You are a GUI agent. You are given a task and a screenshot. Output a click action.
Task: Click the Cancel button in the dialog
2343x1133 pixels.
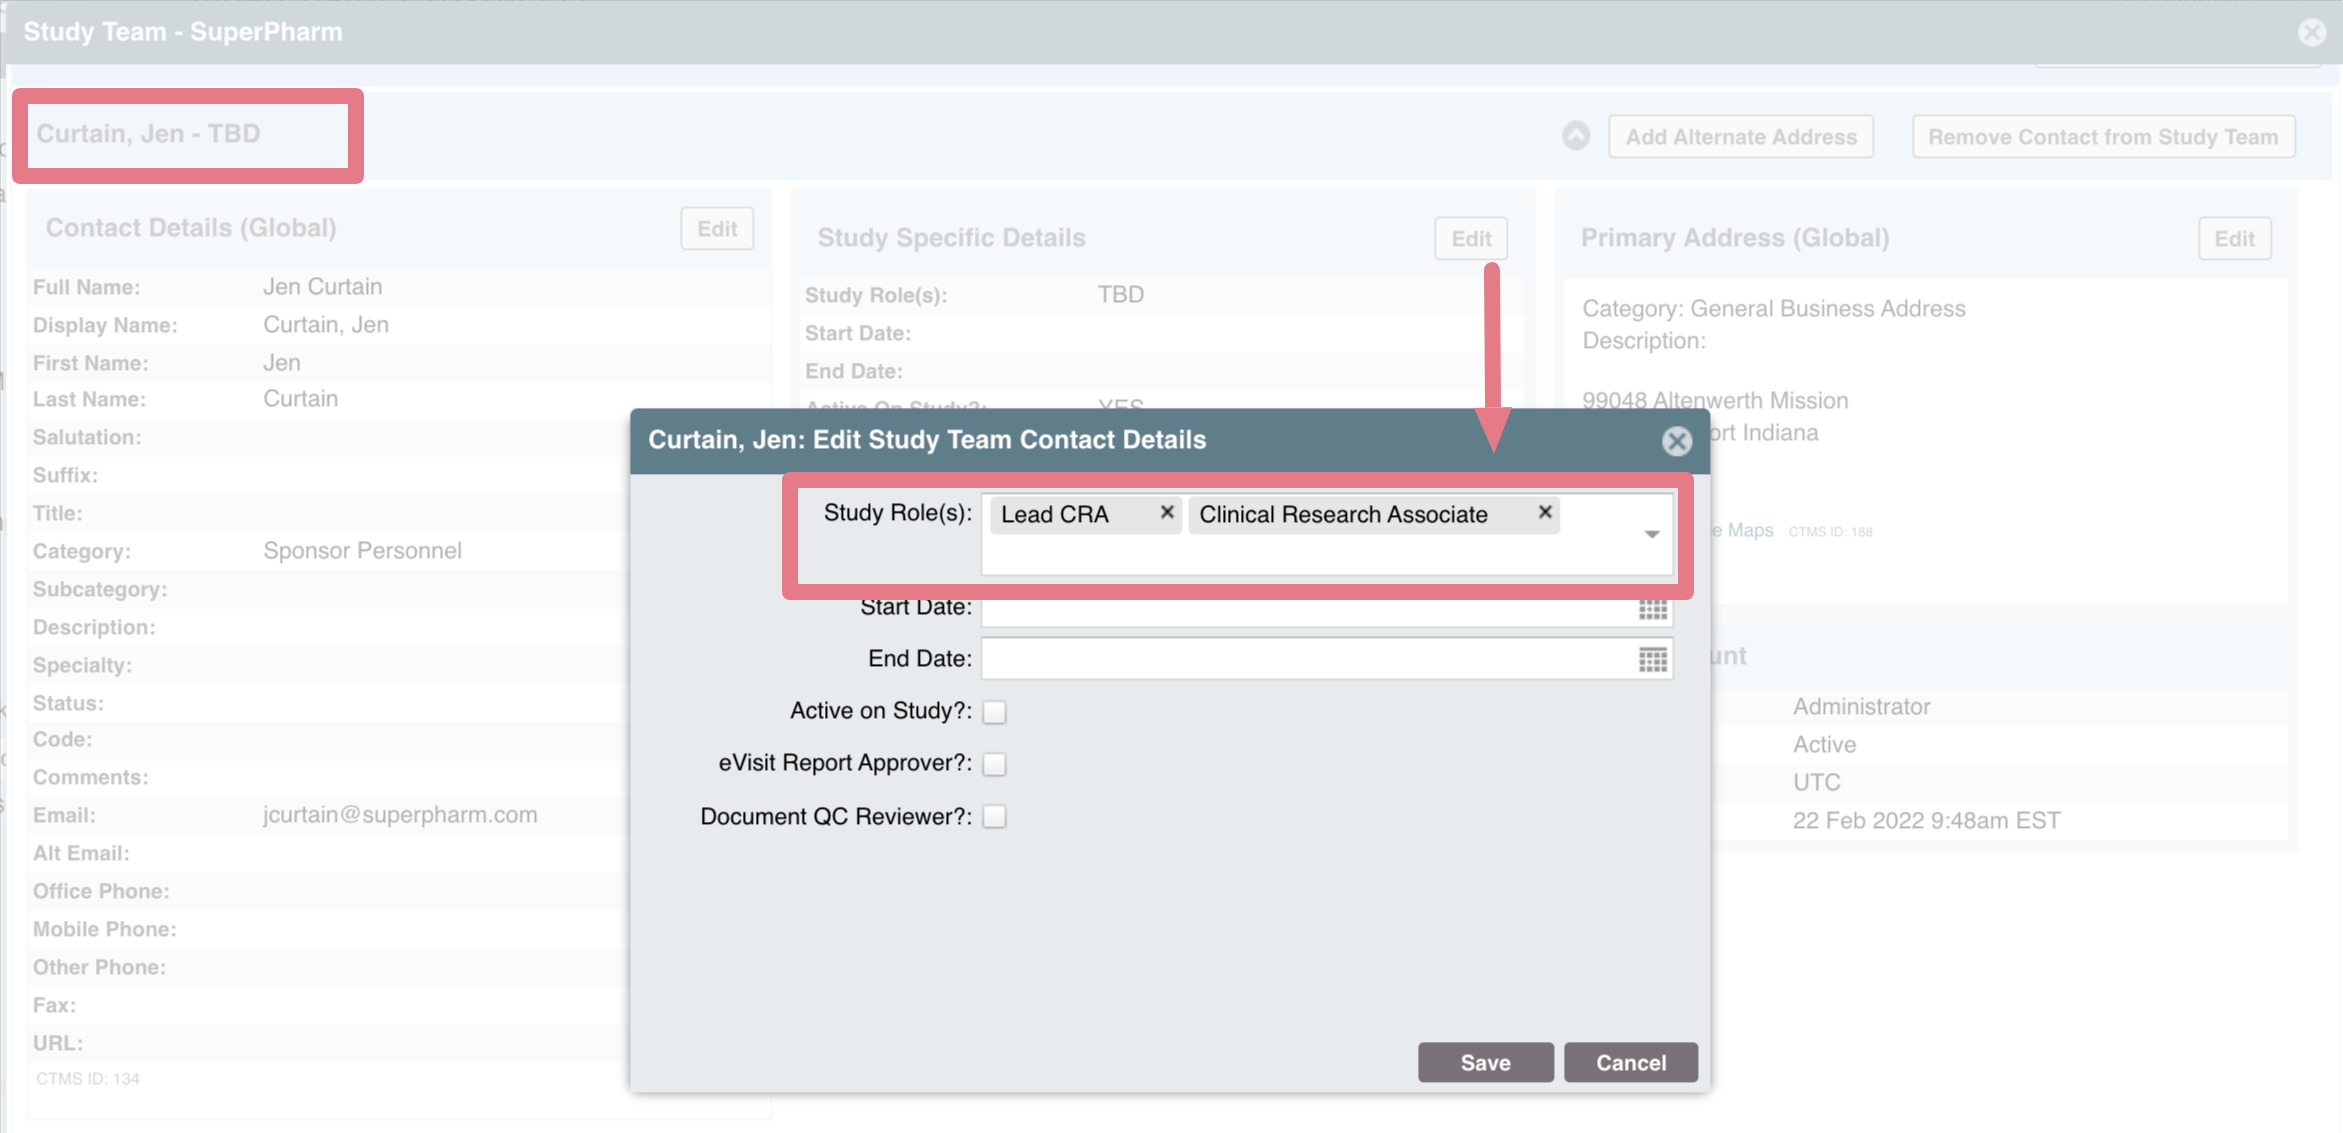(x=1630, y=1061)
